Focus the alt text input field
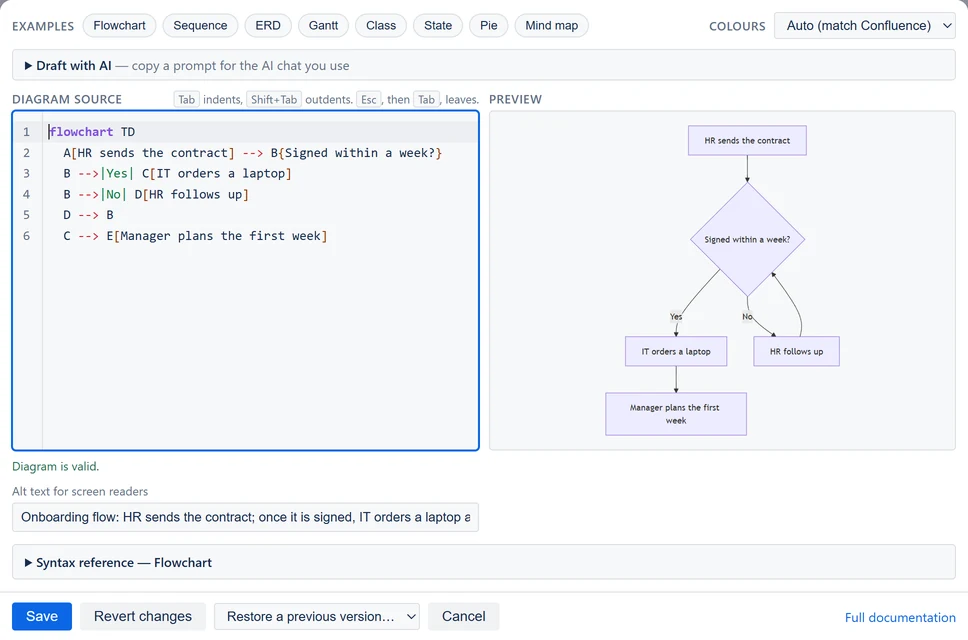The height and width of the screenshot is (640, 968). click(x=245, y=517)
